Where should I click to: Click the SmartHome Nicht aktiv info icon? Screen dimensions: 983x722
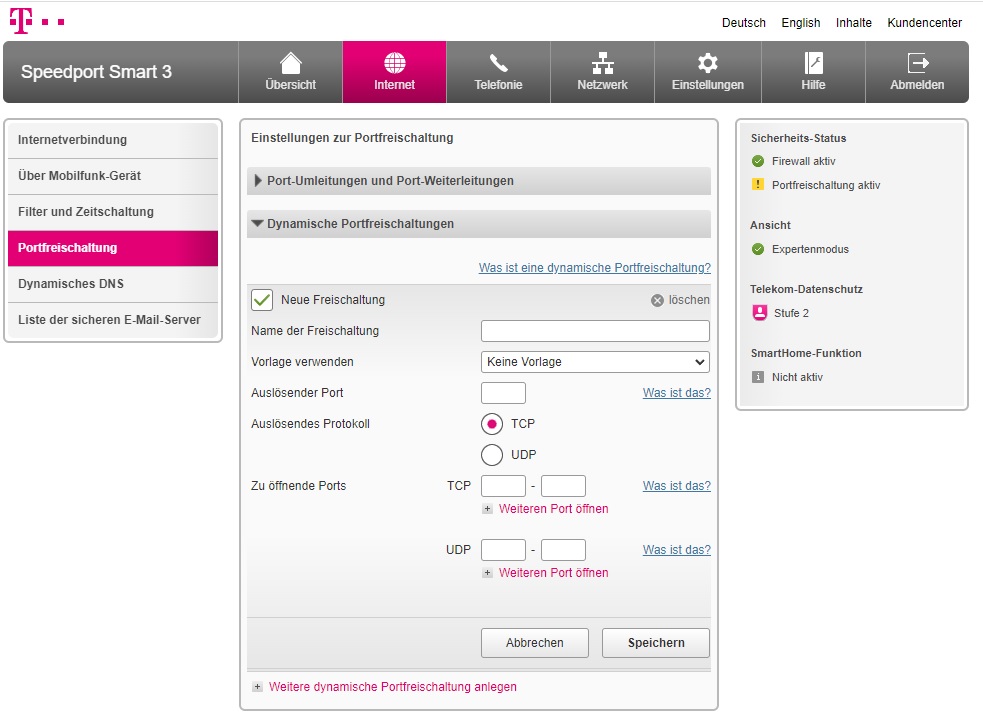click(x=758, y=377)
